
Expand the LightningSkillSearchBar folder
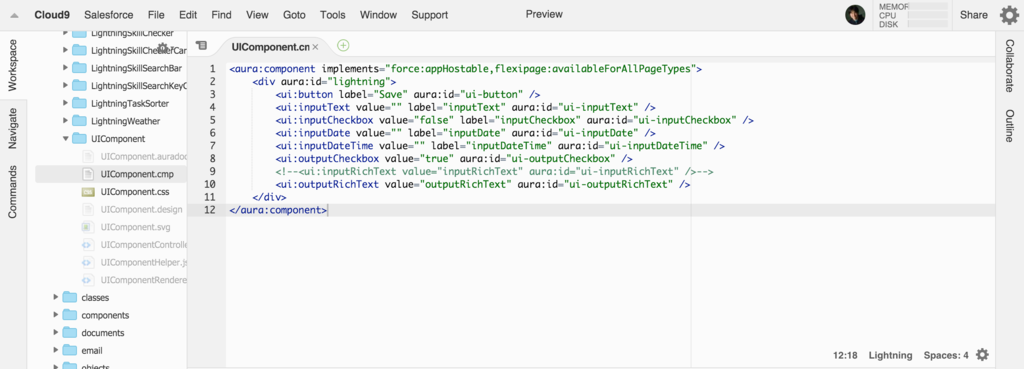tap(65, 68)
